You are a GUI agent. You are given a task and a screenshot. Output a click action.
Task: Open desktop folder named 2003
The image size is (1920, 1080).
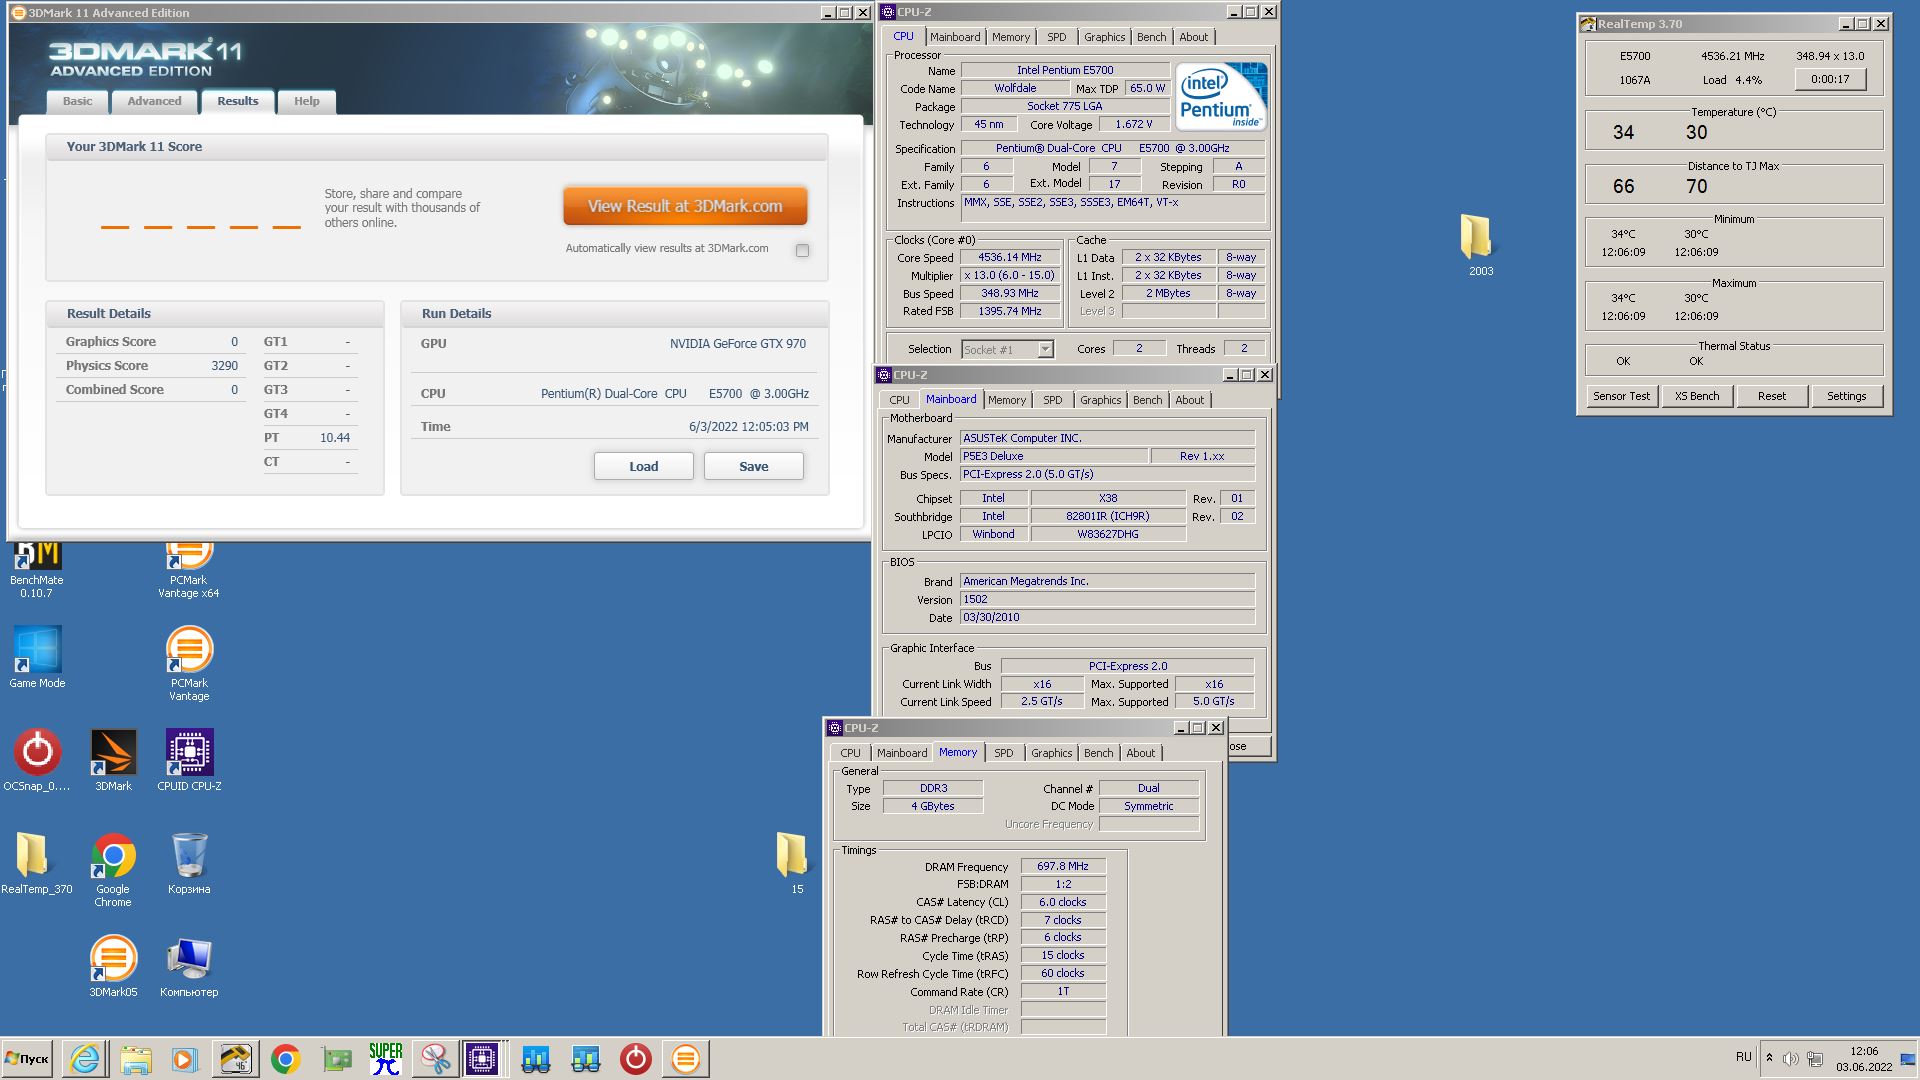pos(1478,245)
